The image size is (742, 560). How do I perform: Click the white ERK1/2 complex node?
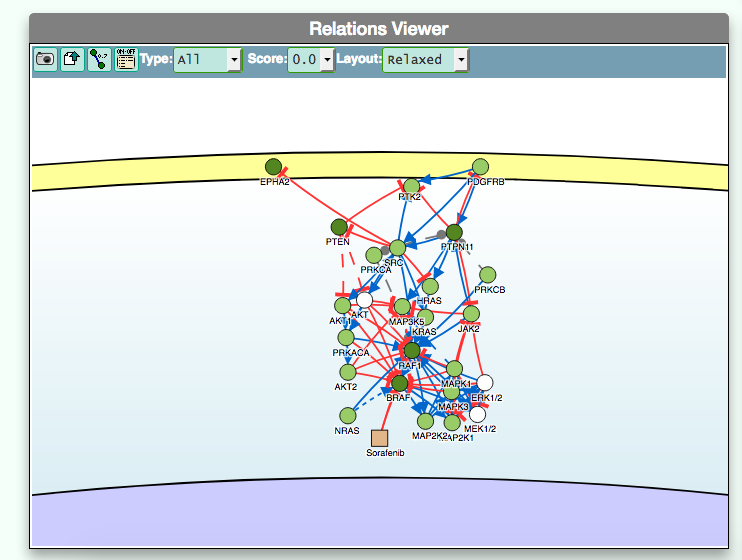coord(485,382)
